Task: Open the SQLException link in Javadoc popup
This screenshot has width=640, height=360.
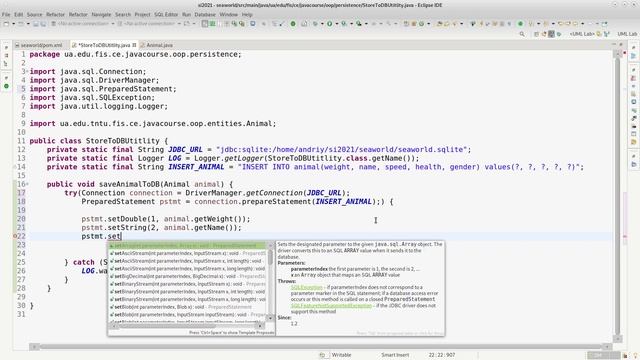Action: tap(307, 287)
